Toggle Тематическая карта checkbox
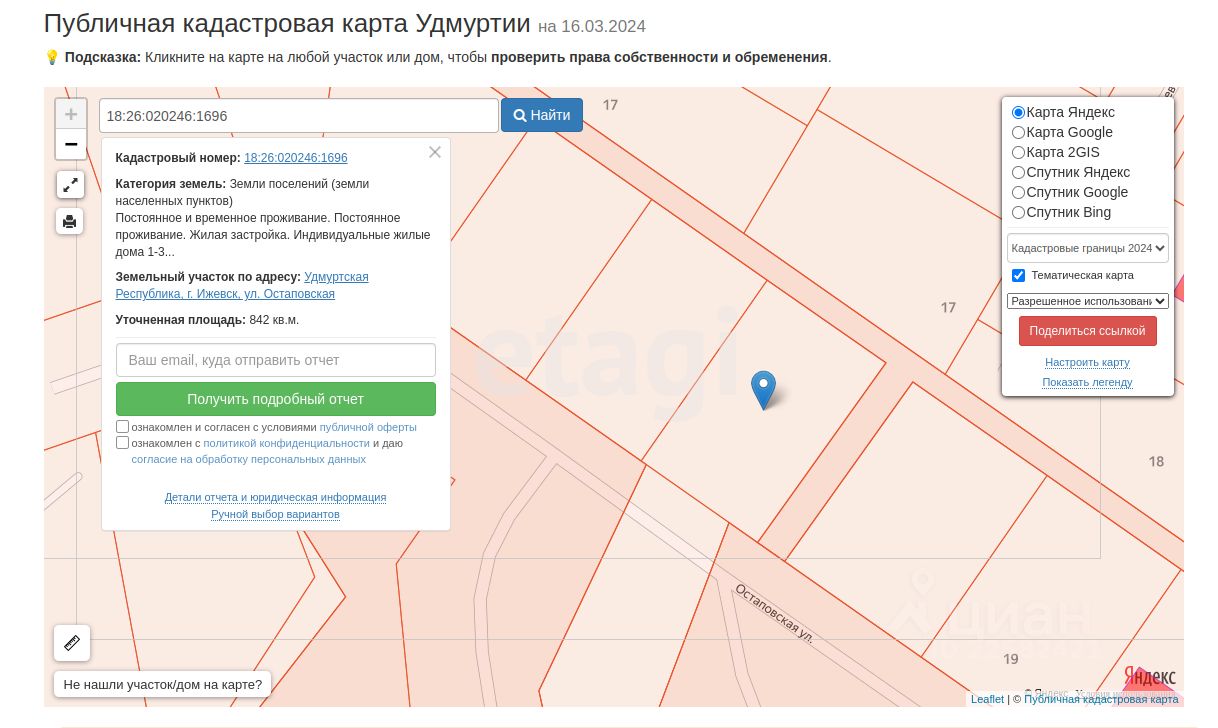Screen dimensions: 1218x728 (1018, 275)
